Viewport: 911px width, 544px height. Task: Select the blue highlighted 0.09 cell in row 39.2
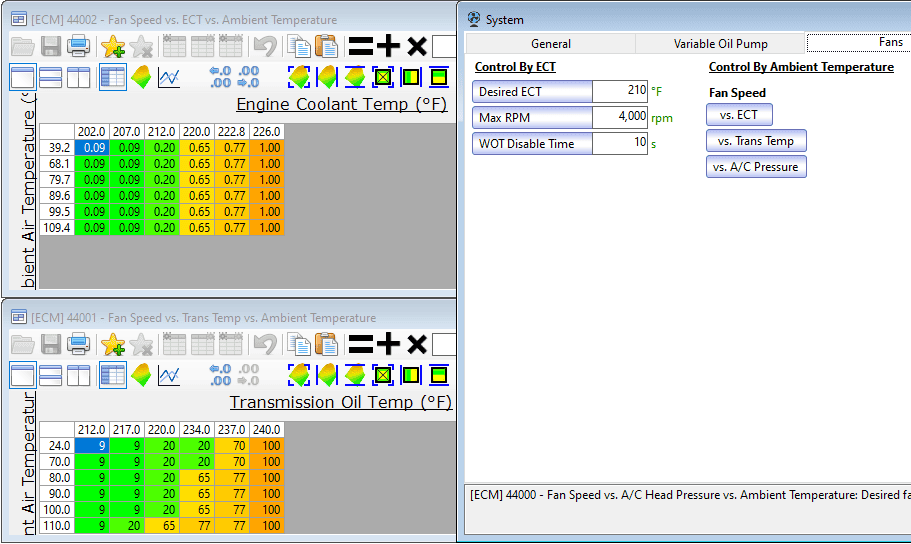coord(92,148)
